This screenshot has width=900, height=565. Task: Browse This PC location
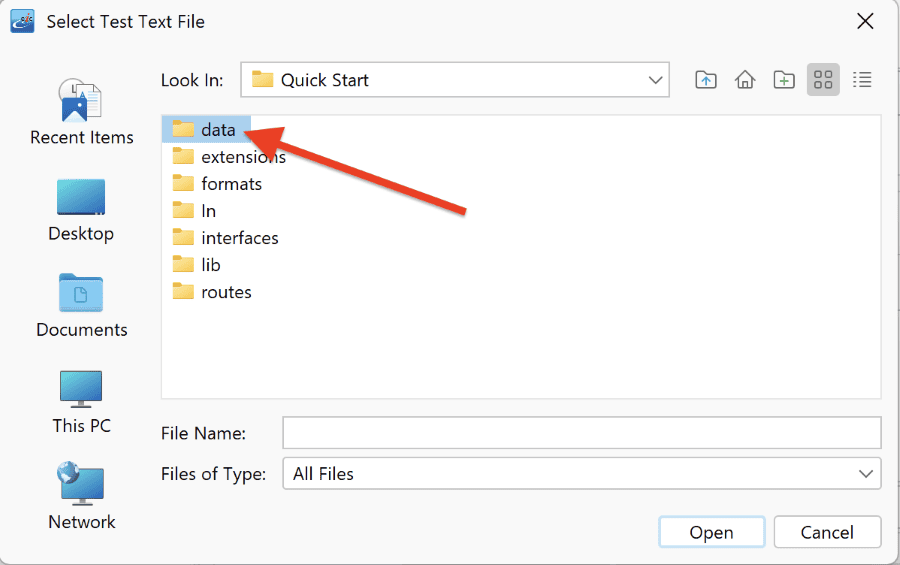coord(81,402)
